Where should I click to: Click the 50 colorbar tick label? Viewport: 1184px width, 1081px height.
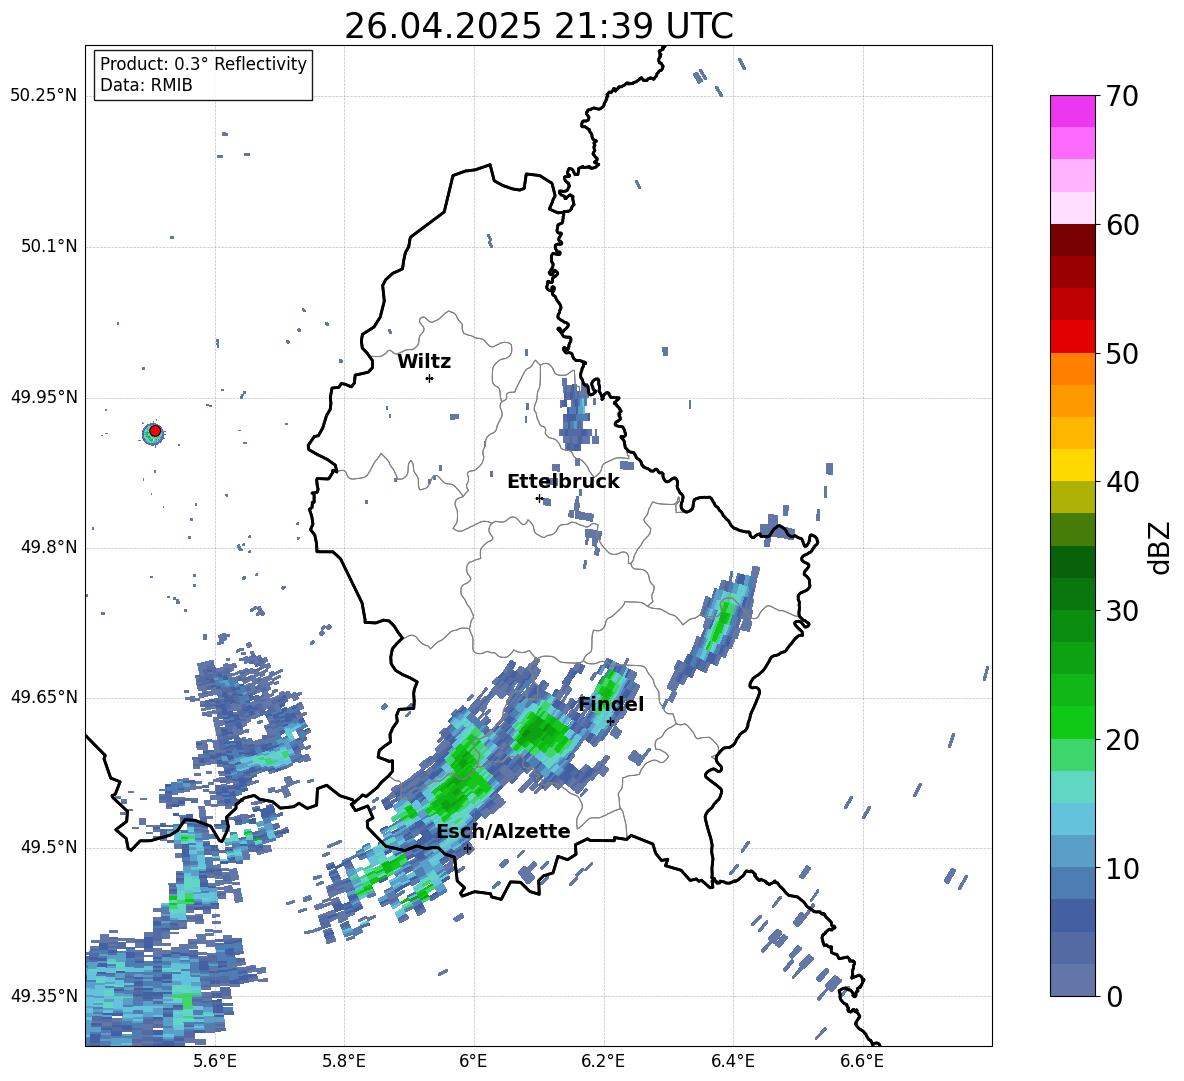tap(1122, 354)
